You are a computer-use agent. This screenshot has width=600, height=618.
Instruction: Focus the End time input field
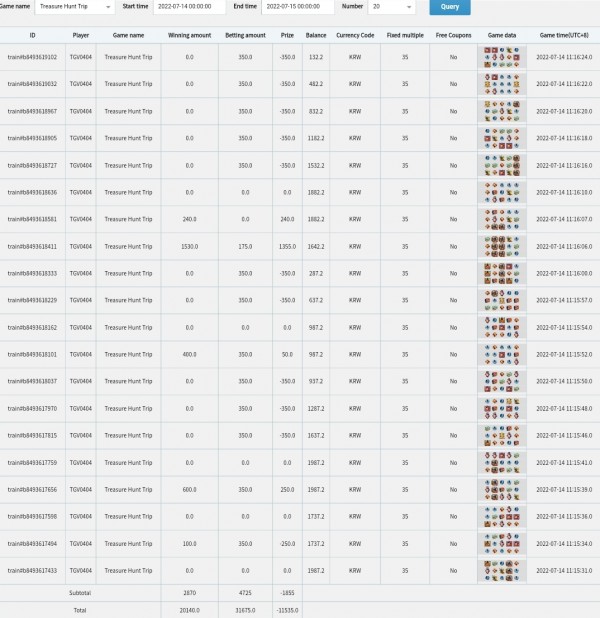(298, 7)
